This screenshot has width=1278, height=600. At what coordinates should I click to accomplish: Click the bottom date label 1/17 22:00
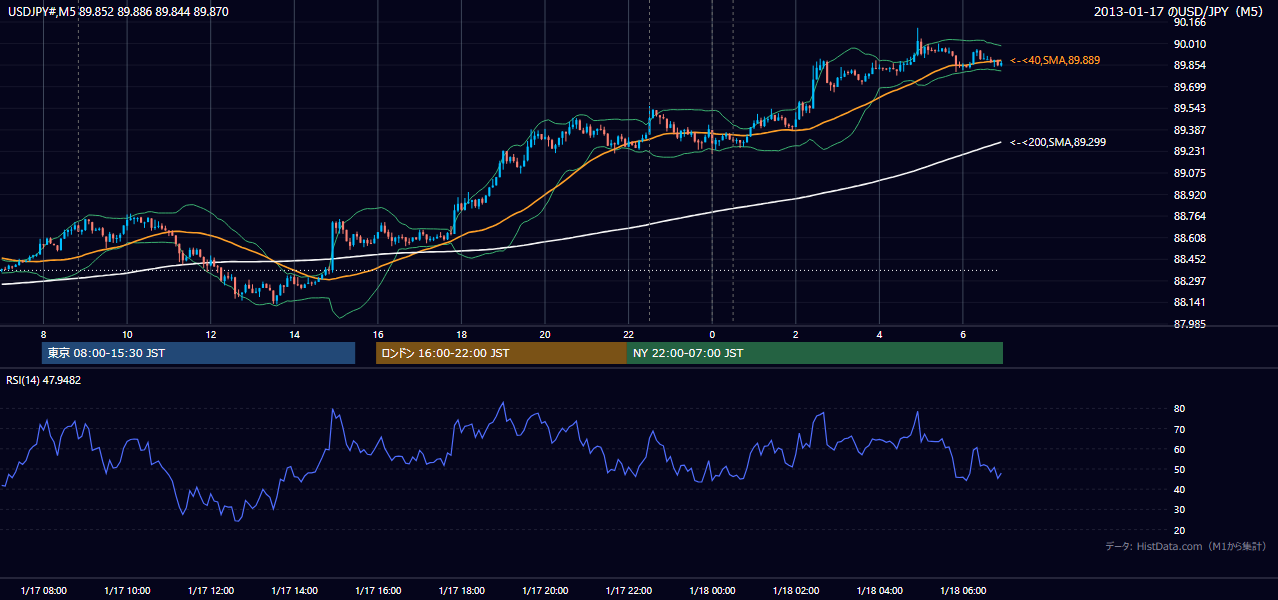(628, 591)
